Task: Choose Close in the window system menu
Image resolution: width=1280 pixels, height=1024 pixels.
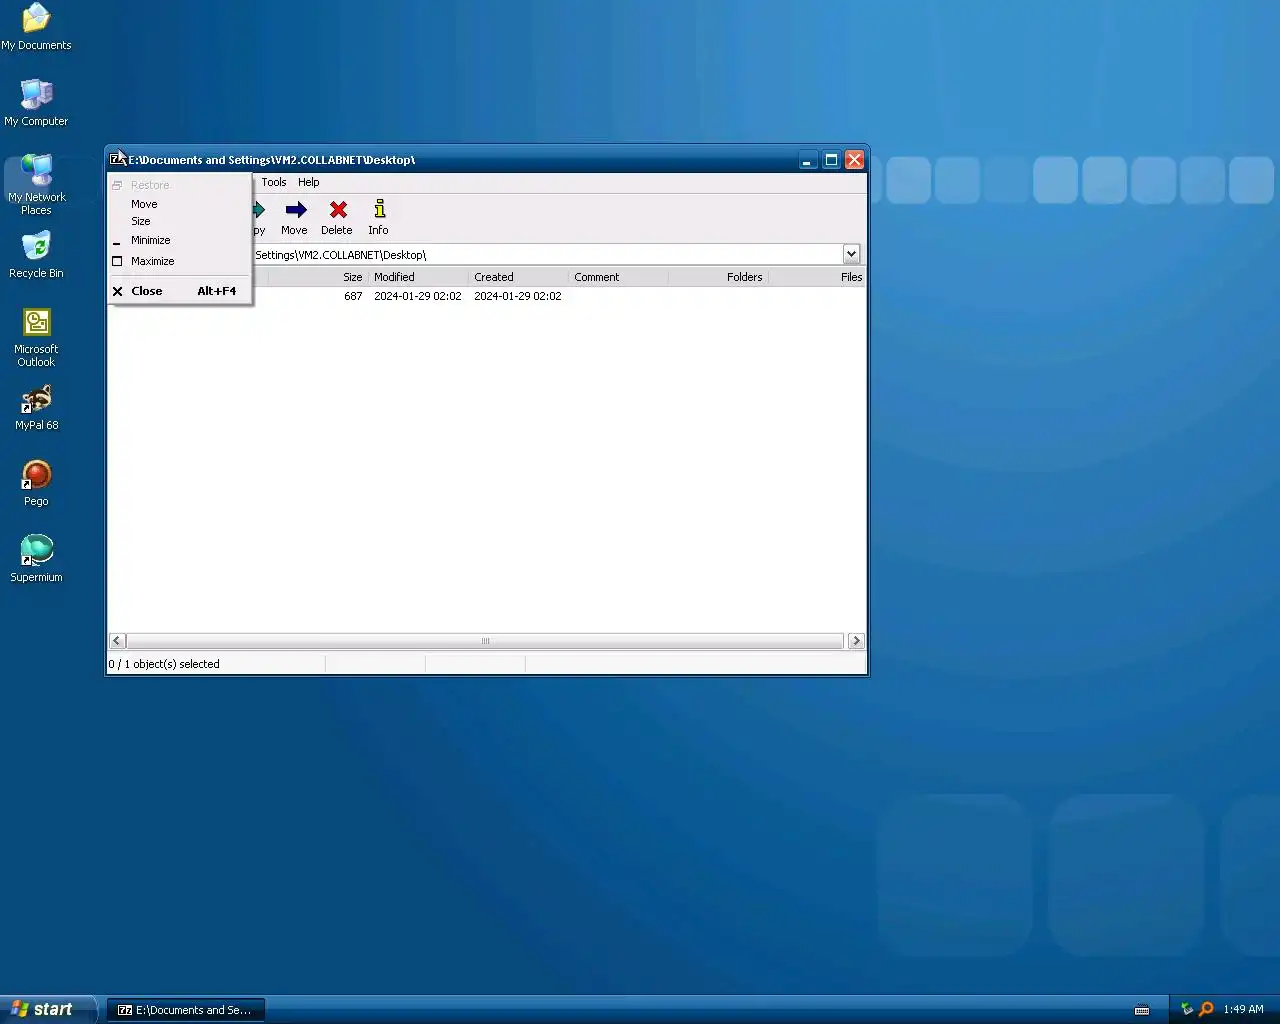Action: tap(180, 291)
